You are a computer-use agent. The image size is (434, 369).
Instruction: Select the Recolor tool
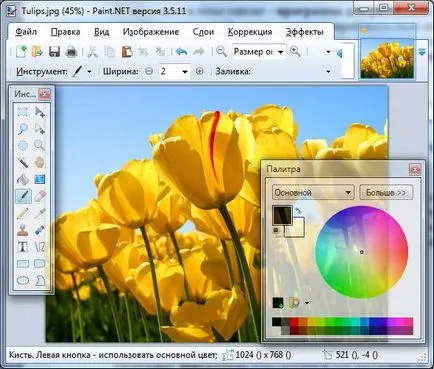40,230
